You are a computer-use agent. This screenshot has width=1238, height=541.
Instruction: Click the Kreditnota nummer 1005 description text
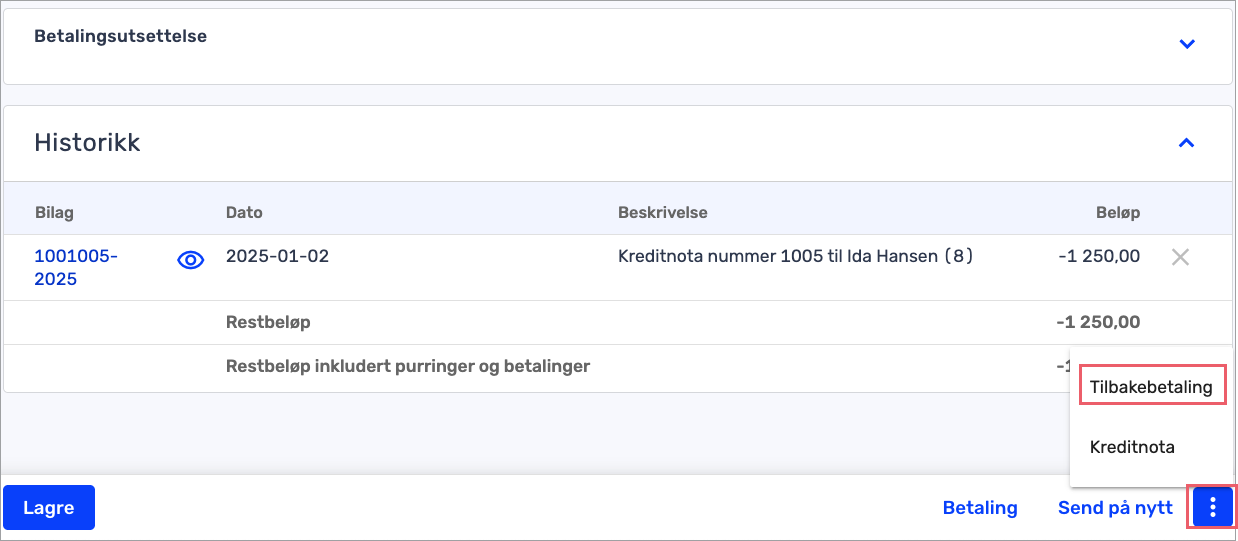click(x=796, y=256)
